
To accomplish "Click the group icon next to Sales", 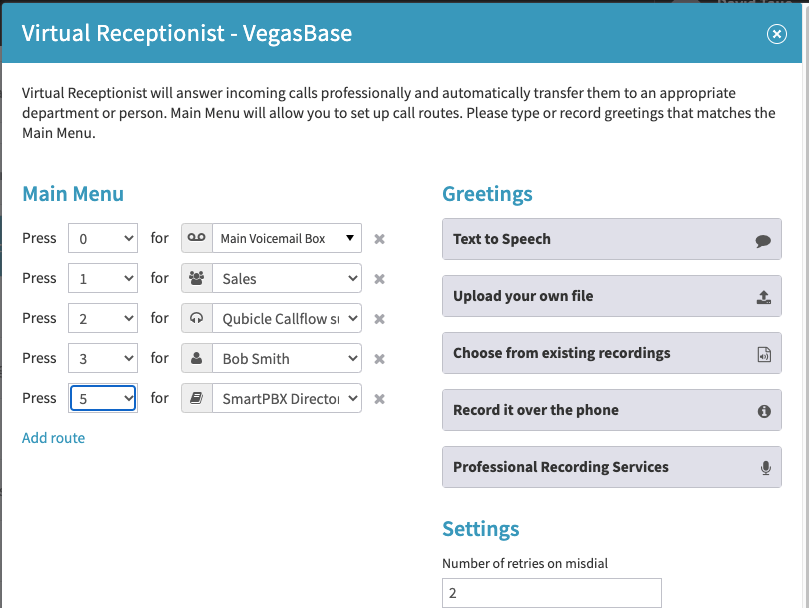I will (197, 278).
